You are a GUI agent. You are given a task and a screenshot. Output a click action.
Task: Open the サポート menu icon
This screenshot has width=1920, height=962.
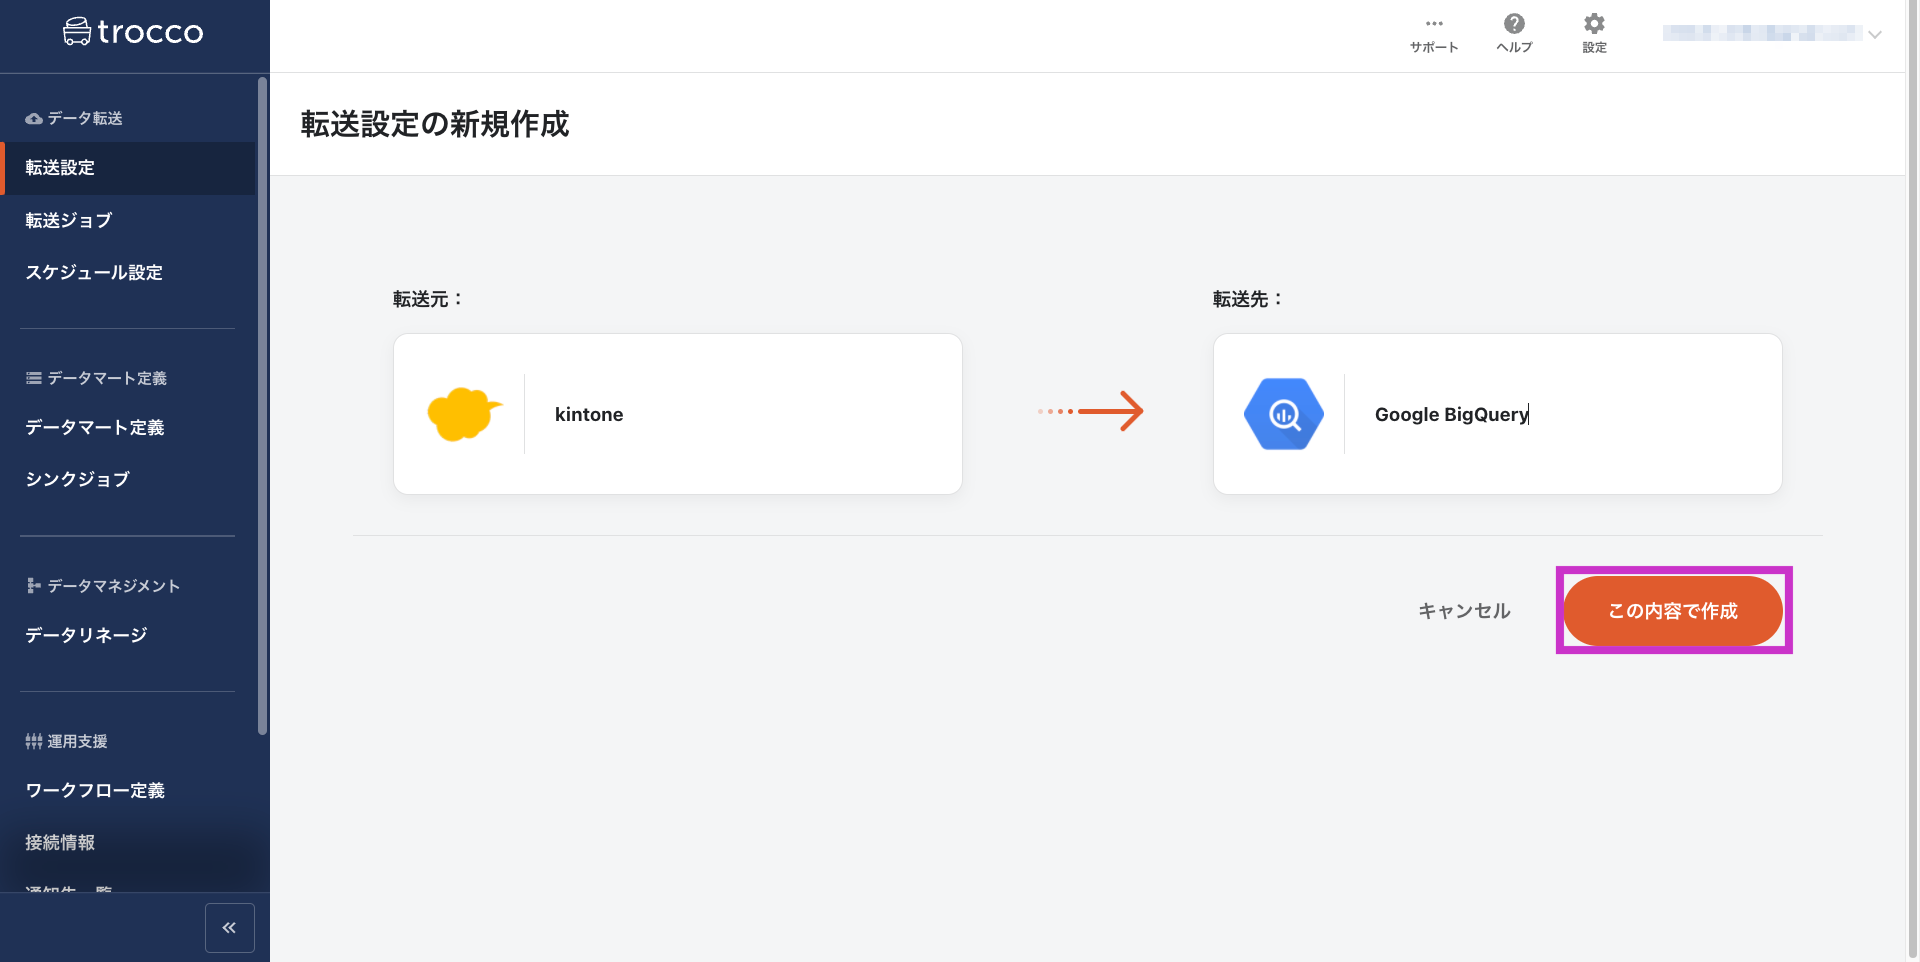[1434, 24]
